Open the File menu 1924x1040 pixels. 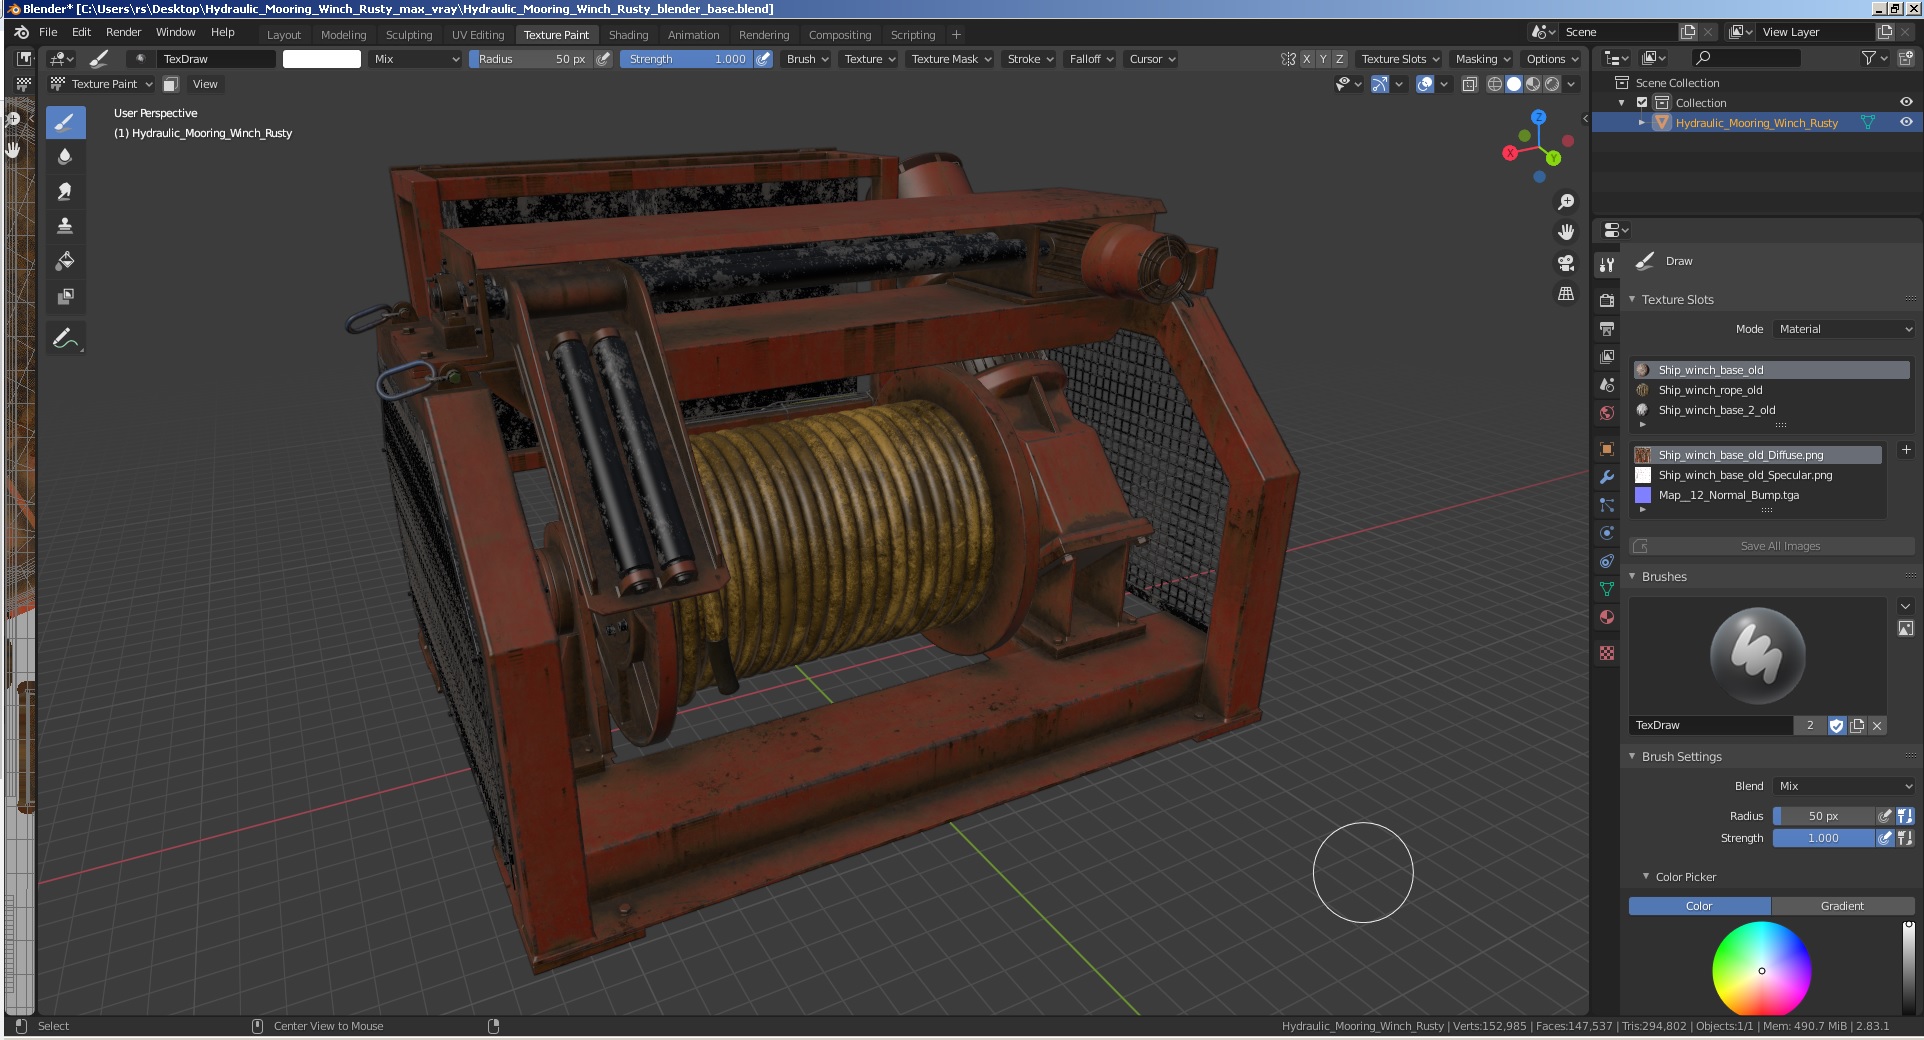tap(48, 32)
